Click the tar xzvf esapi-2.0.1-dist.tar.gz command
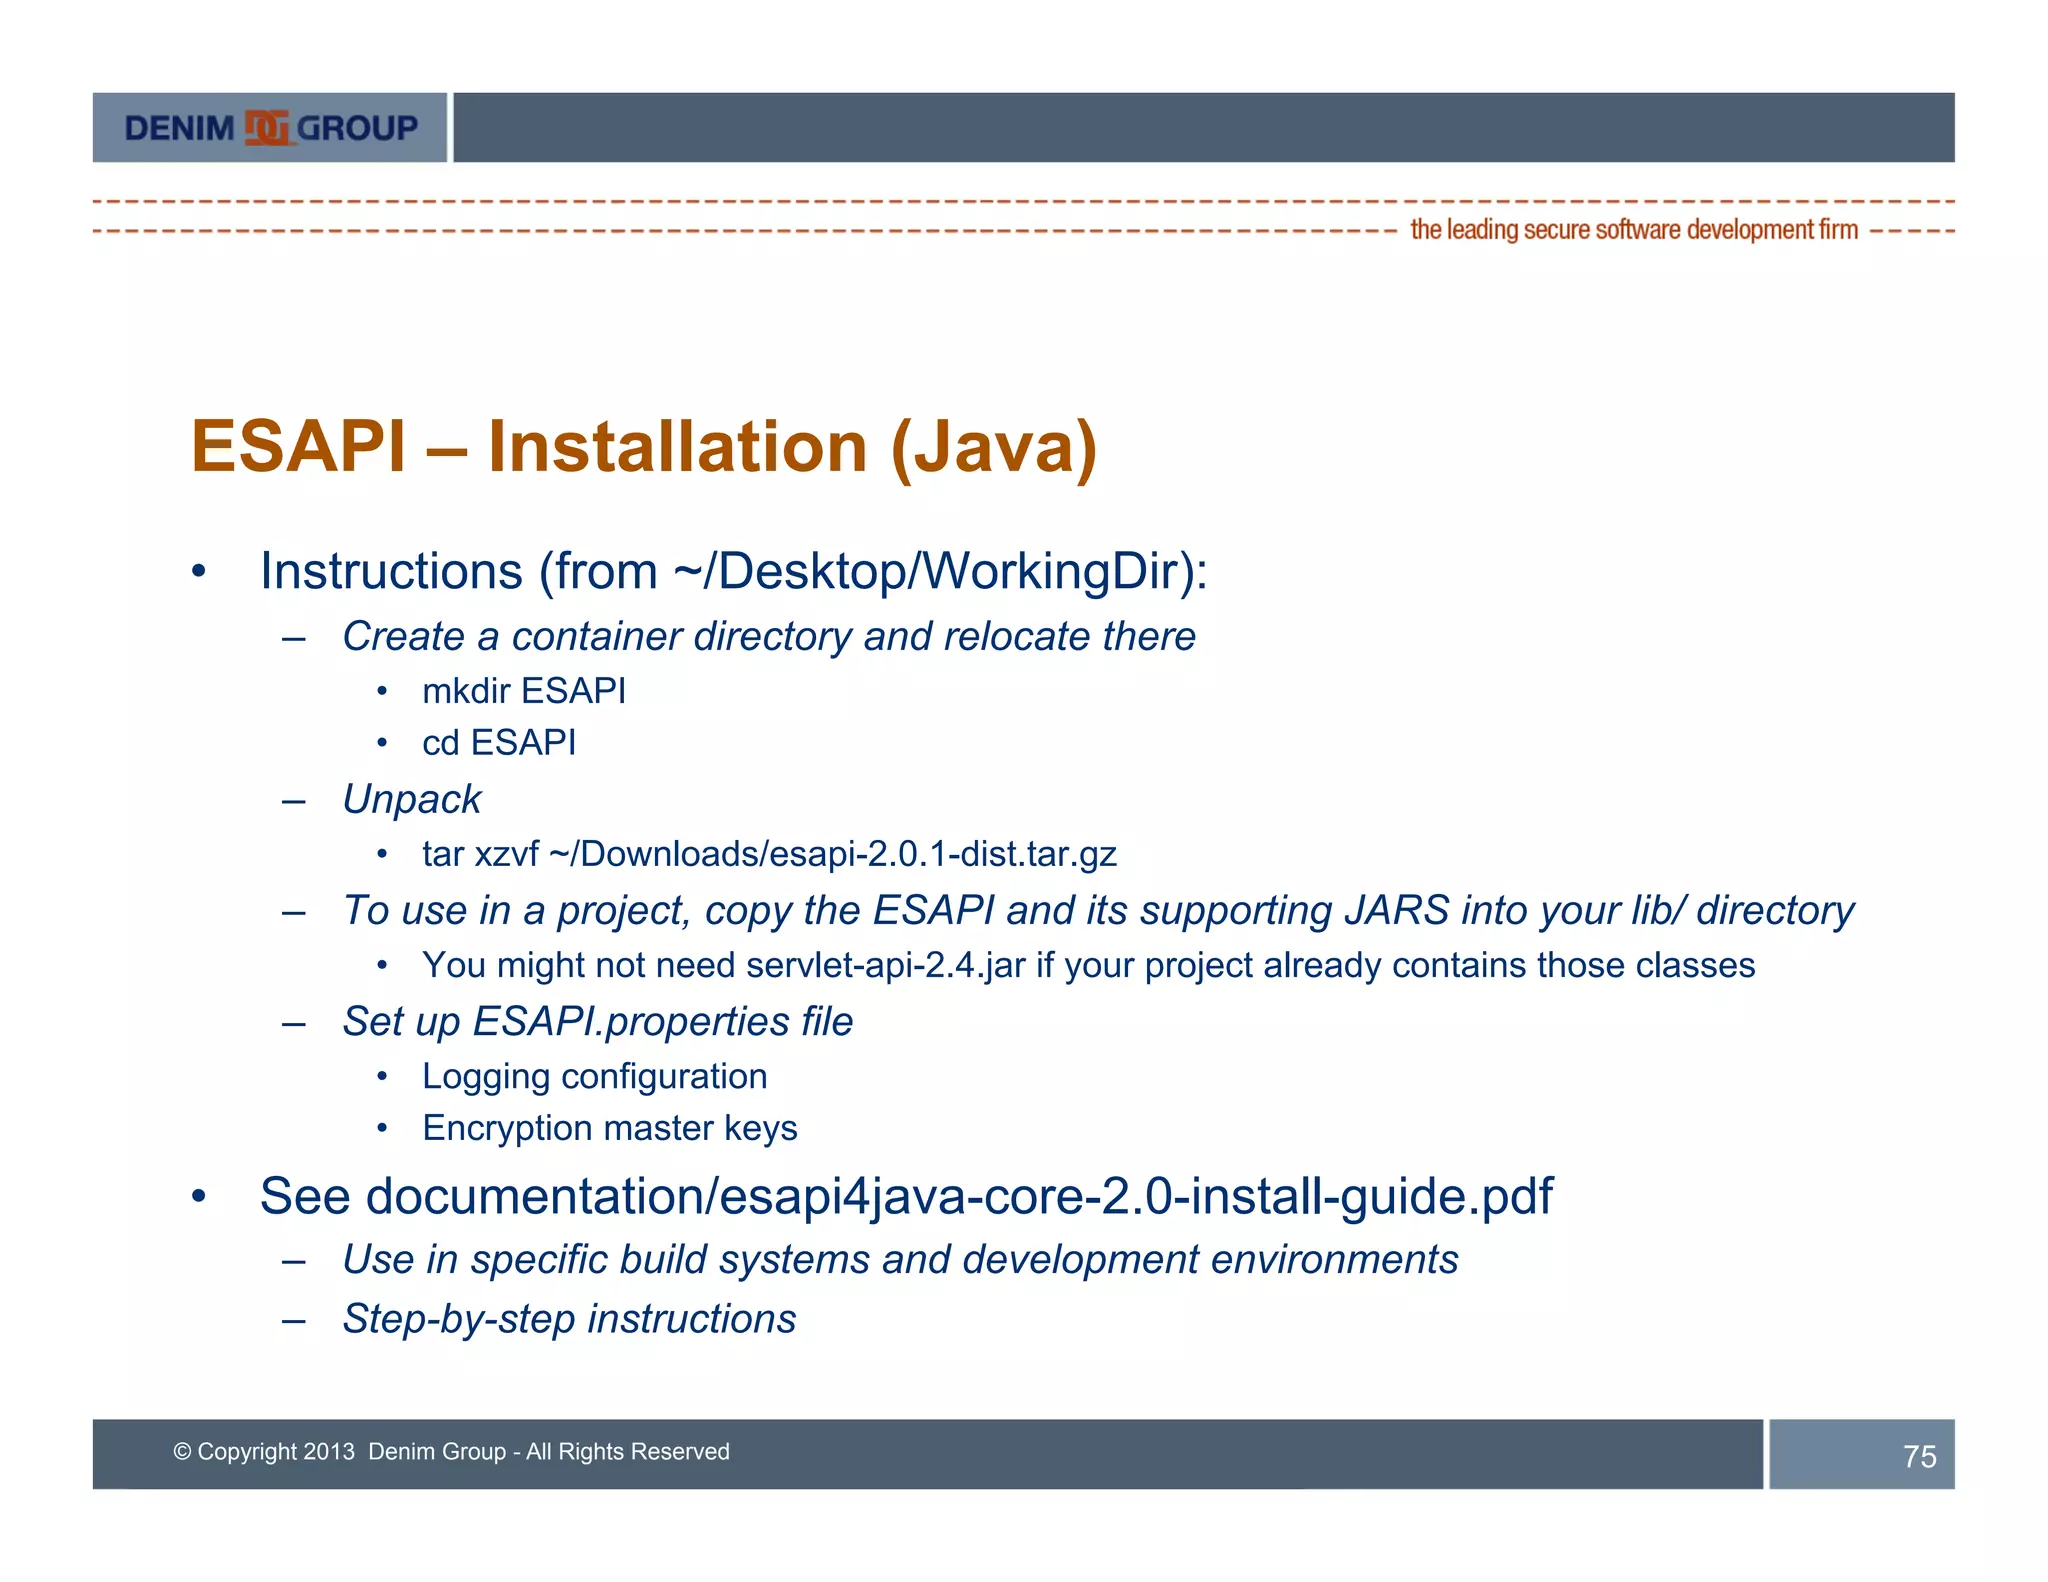2048x1582 pixels. [768, 854]
